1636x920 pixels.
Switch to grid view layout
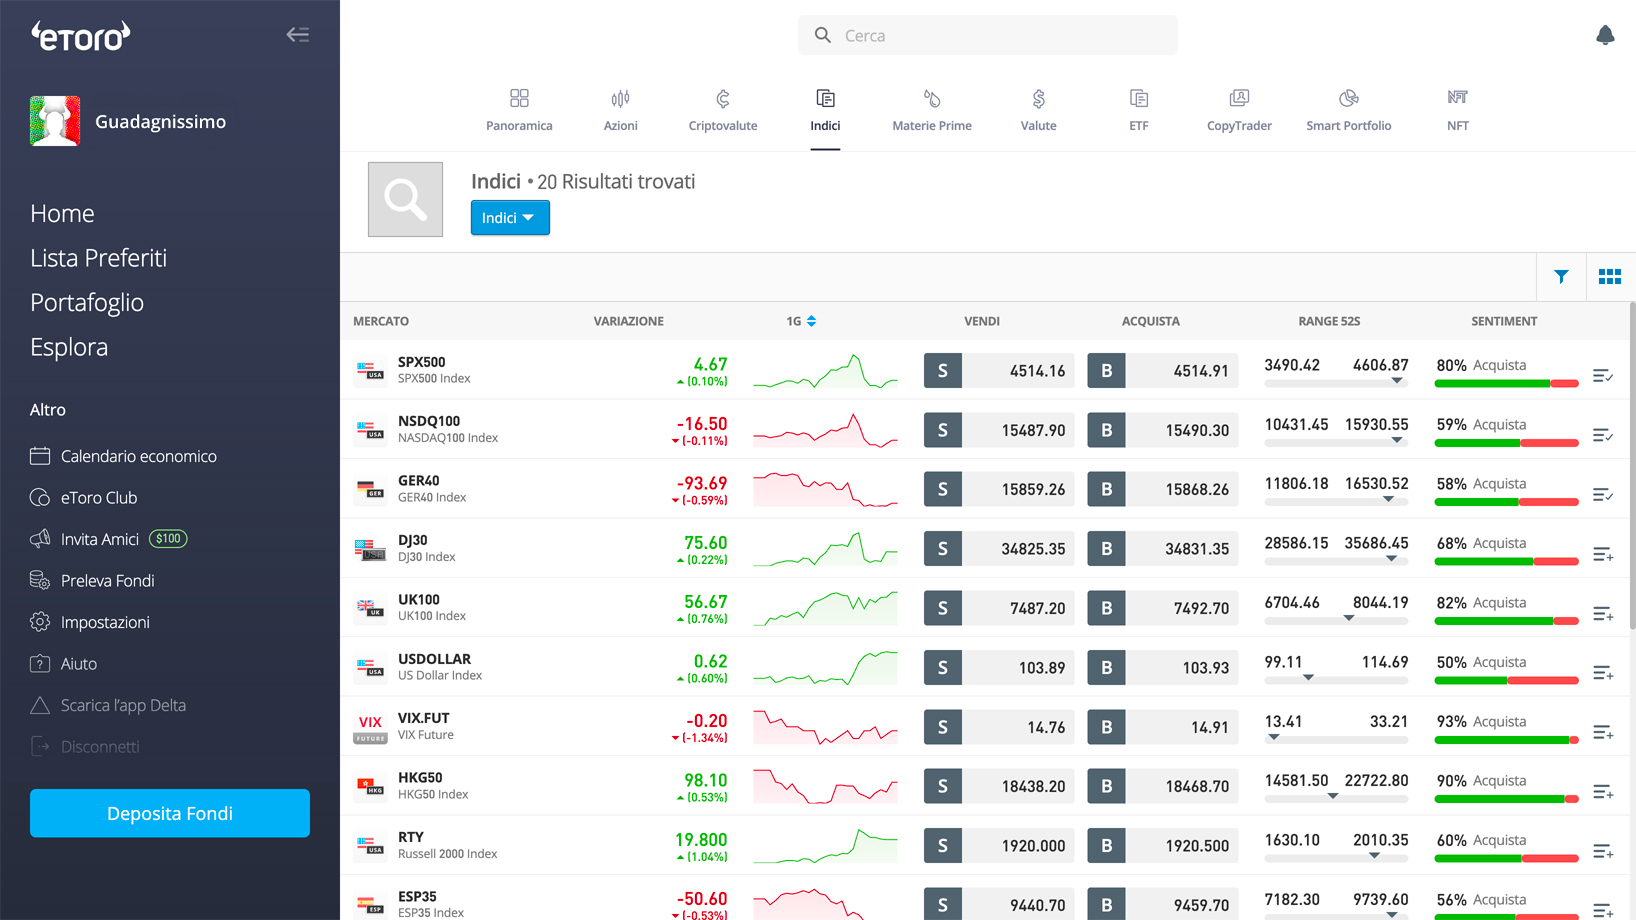1609,277
